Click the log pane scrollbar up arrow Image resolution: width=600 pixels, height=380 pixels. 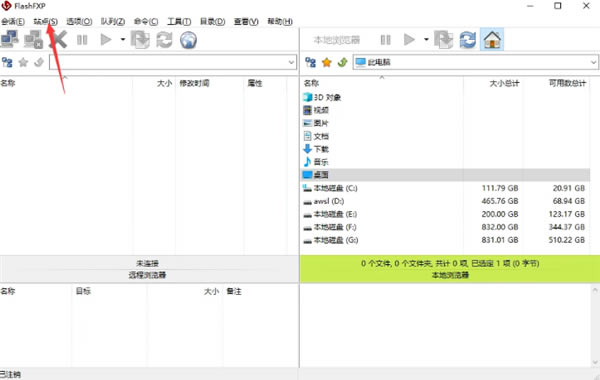pos(595,290)
